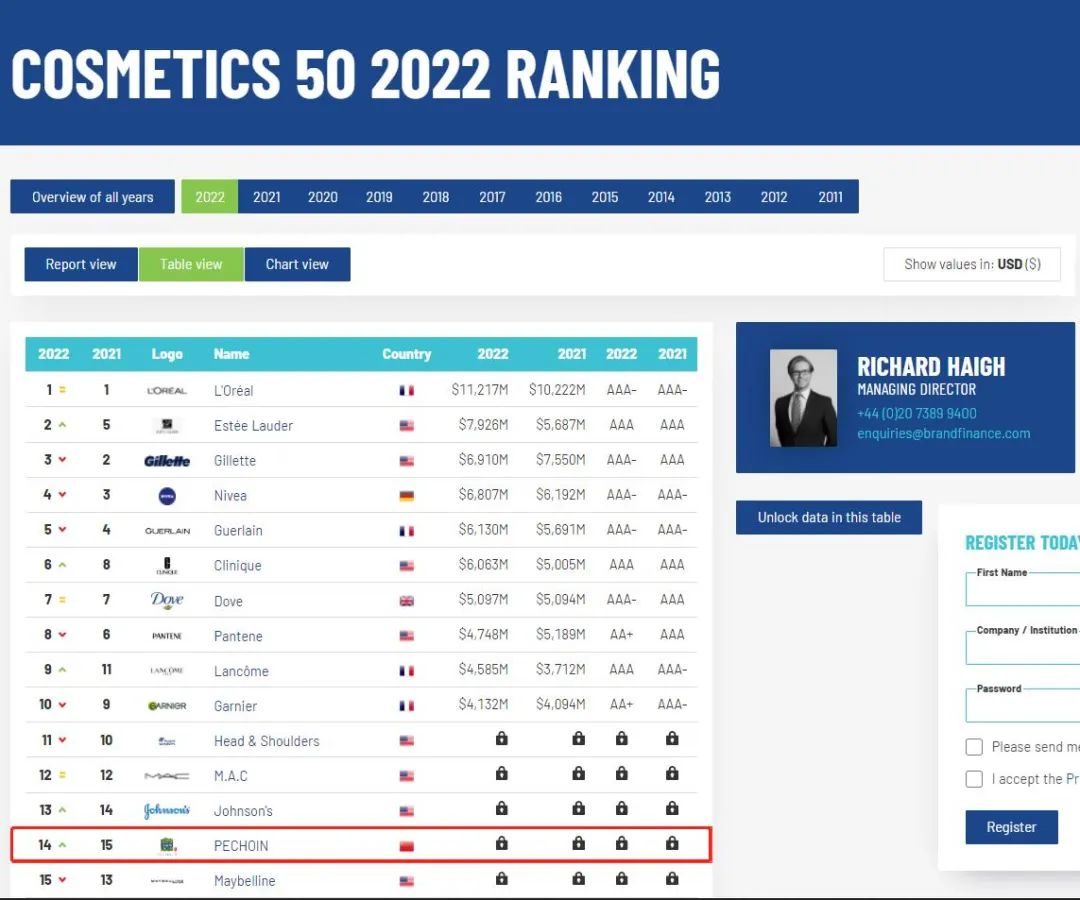Click Unlock data in this table button
Screen dimensions: 1080x900
(829, 517)
